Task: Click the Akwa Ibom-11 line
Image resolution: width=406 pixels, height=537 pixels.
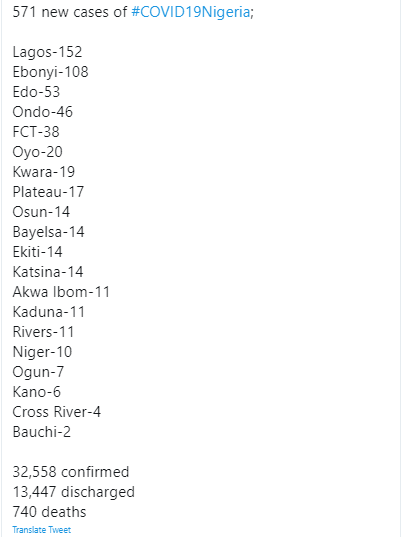Action: [61, 292]
